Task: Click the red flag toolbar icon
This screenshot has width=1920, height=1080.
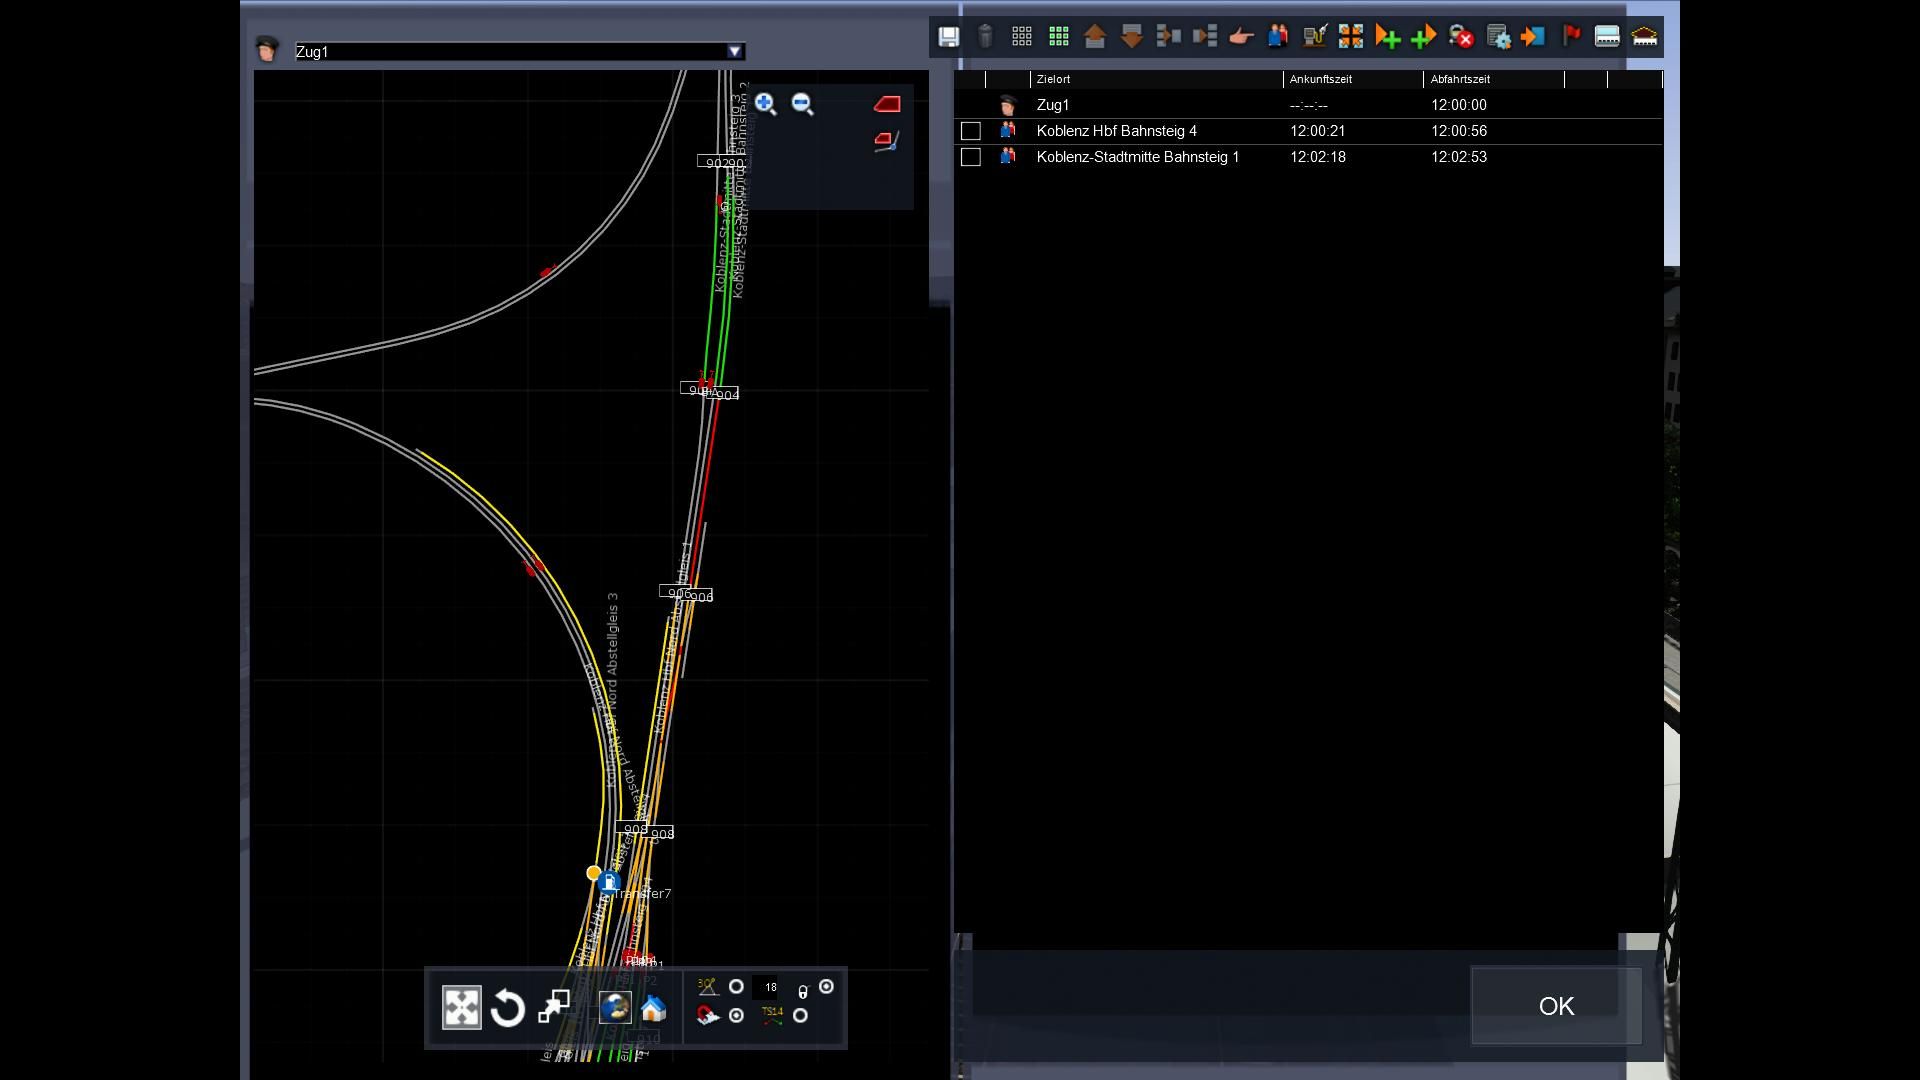Action: click(1571, 37)
